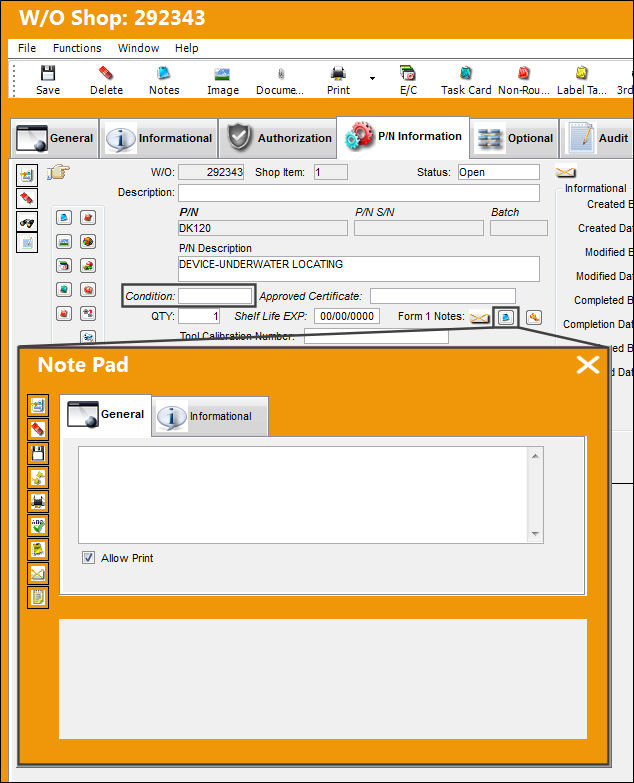Open the Functions menu
This screenshot has width=634, height=783.
point(77,48)
